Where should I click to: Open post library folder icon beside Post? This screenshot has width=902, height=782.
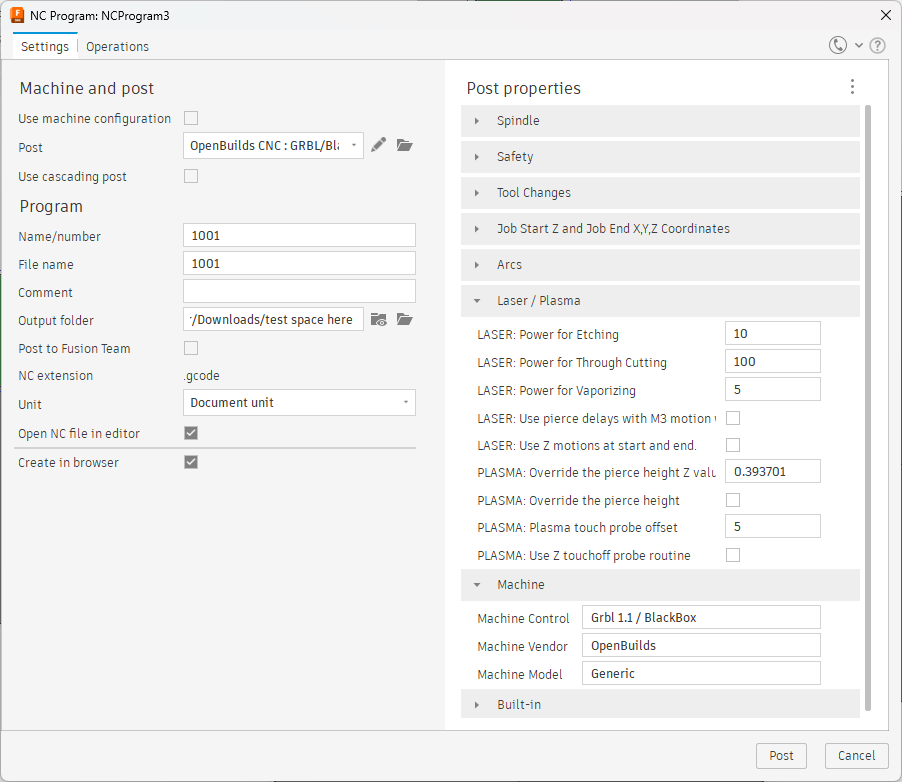tap(404, 145)
